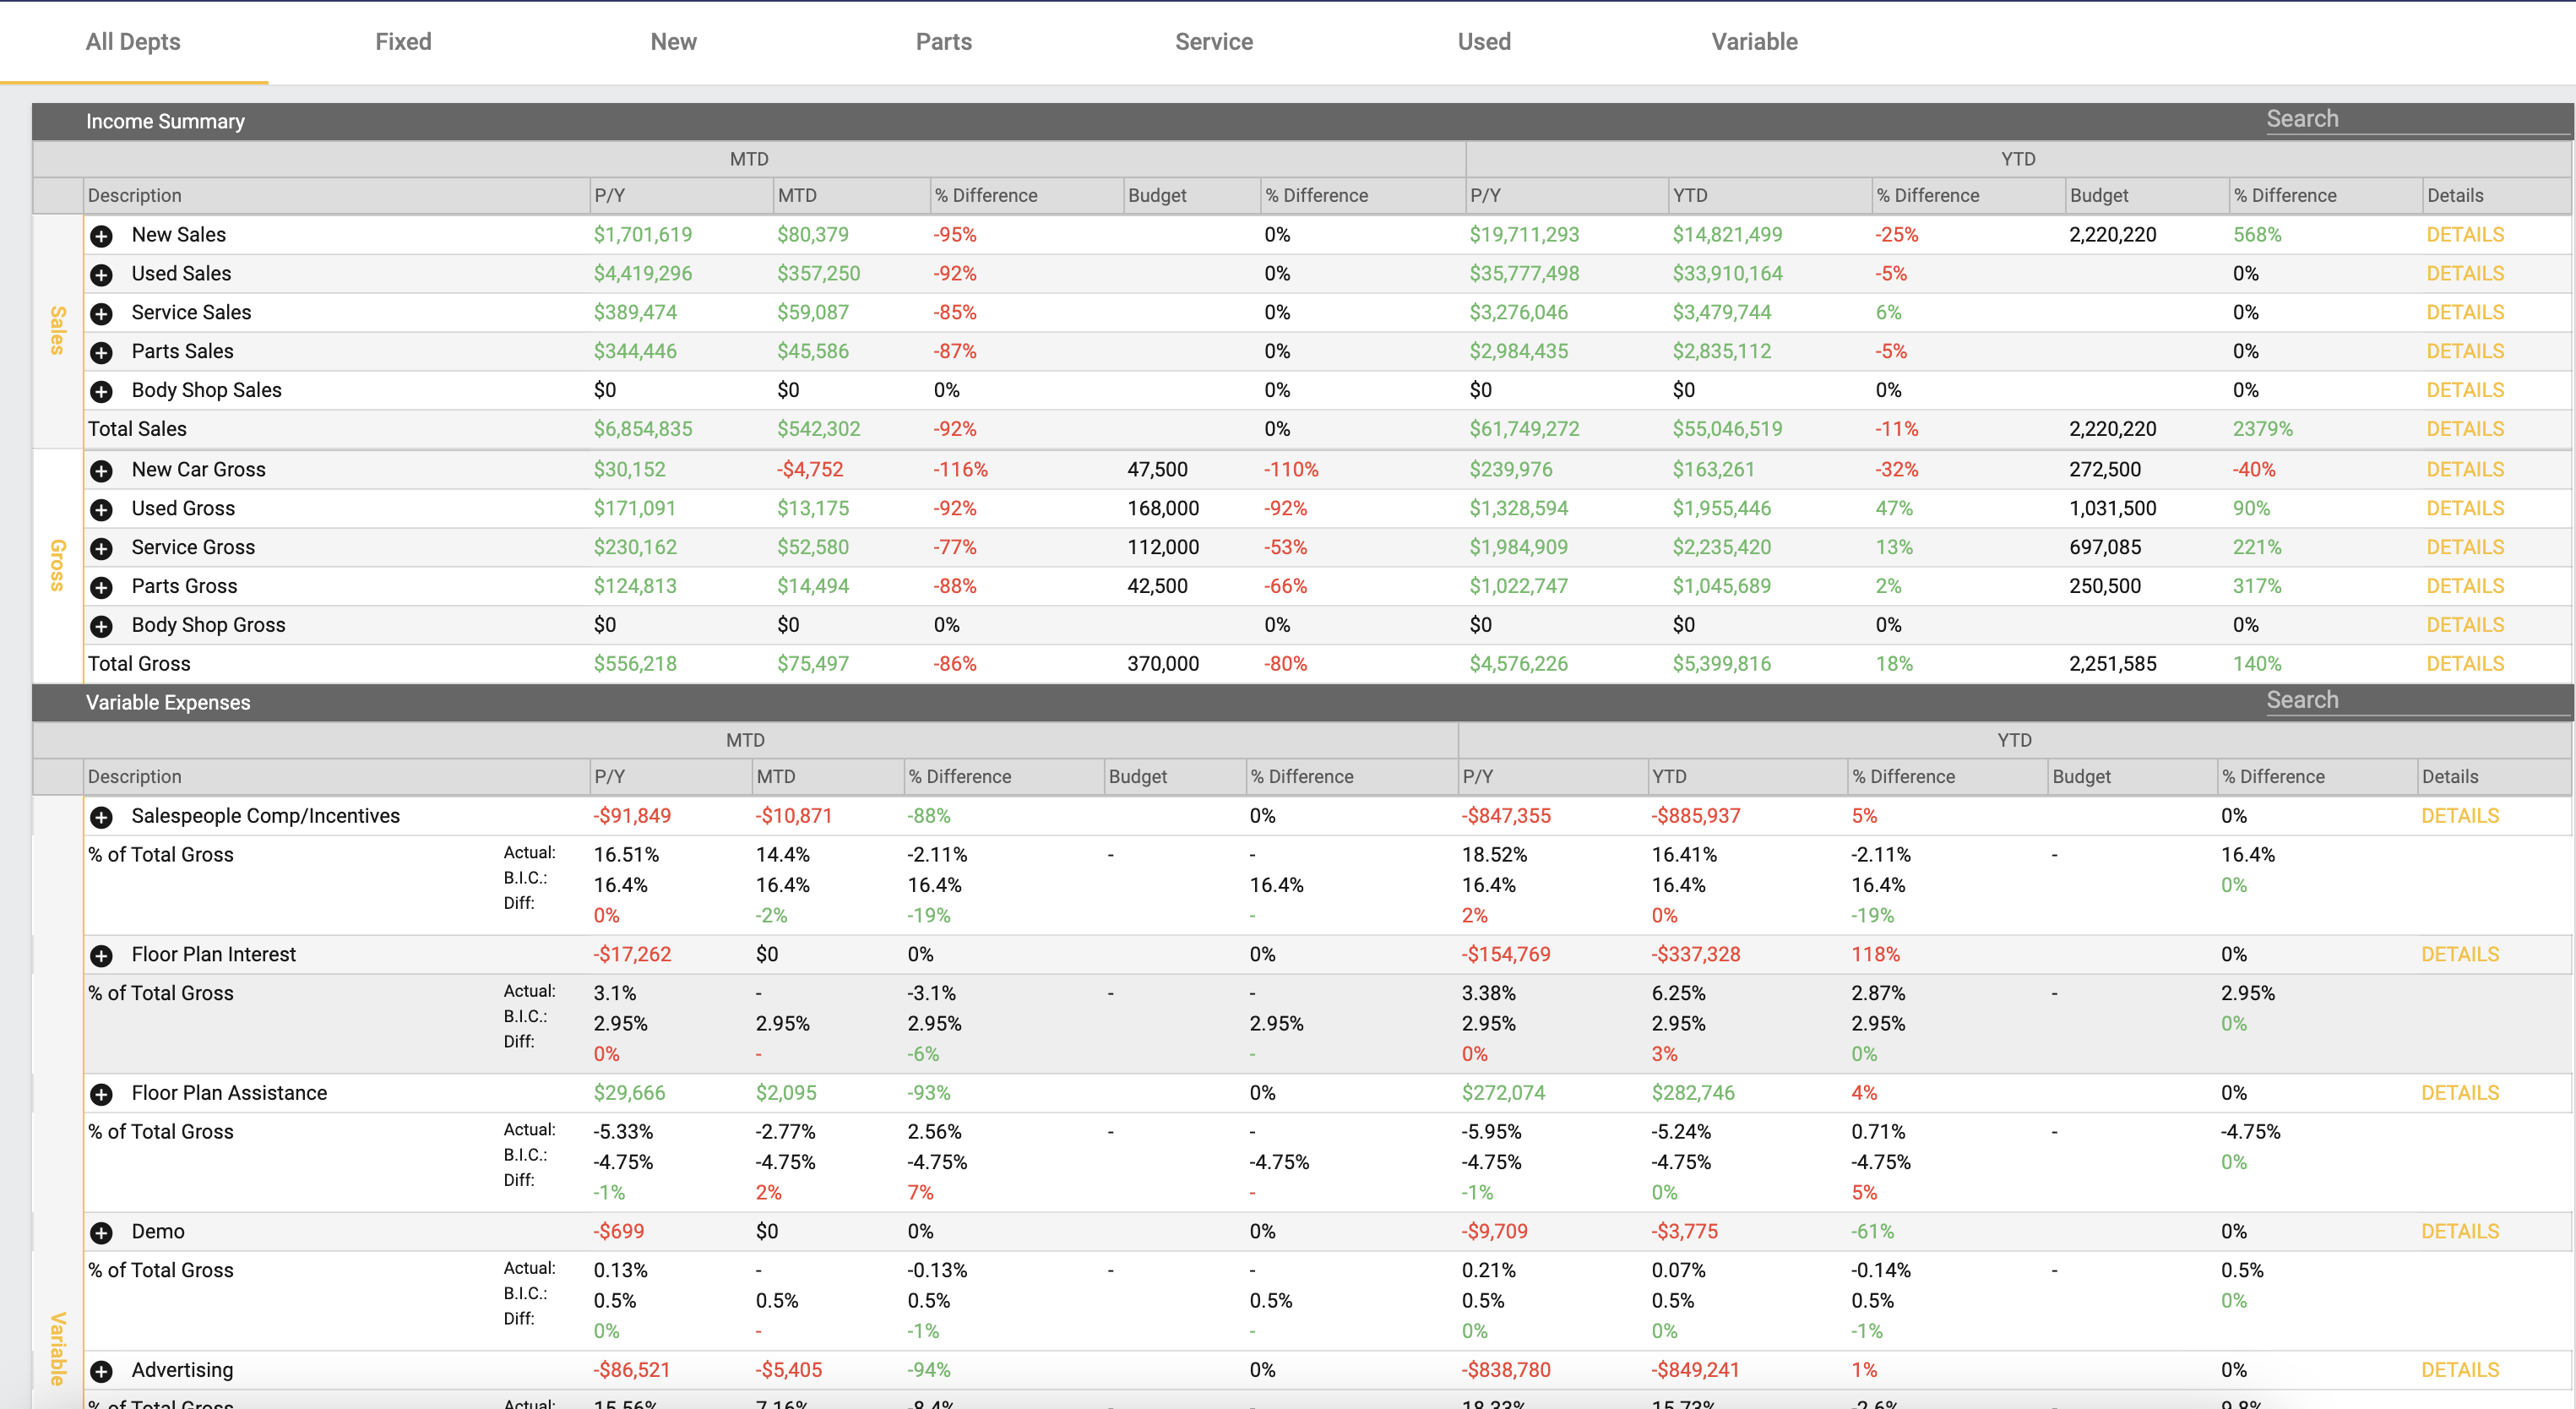Open DETAILS for Service Sales
The height and width of the screenshot is (1409, 2576).
pyautogui.click(x=2465, y=313)
